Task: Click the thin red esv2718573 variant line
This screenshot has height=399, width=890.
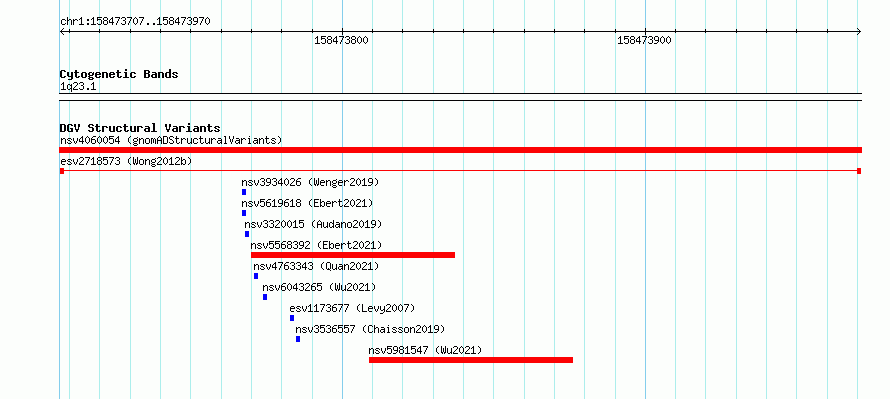Action: coord(460,171)
